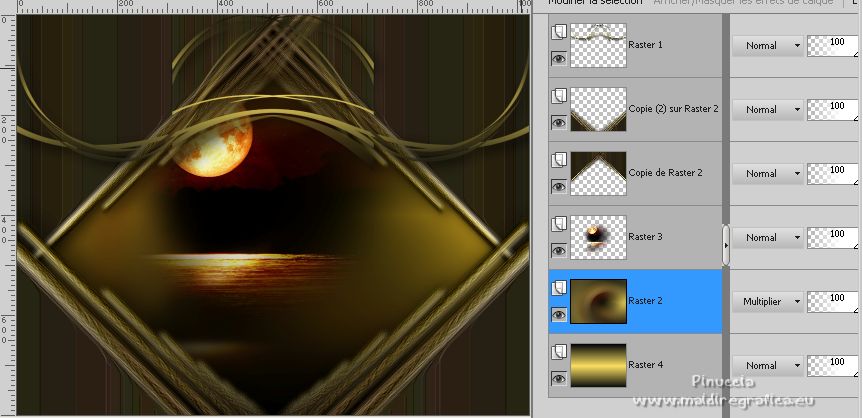This screenshot has height=418, width=863.
Task: Adjust the opacity slider of Raster 4
Action: click(x=833, y=365)
